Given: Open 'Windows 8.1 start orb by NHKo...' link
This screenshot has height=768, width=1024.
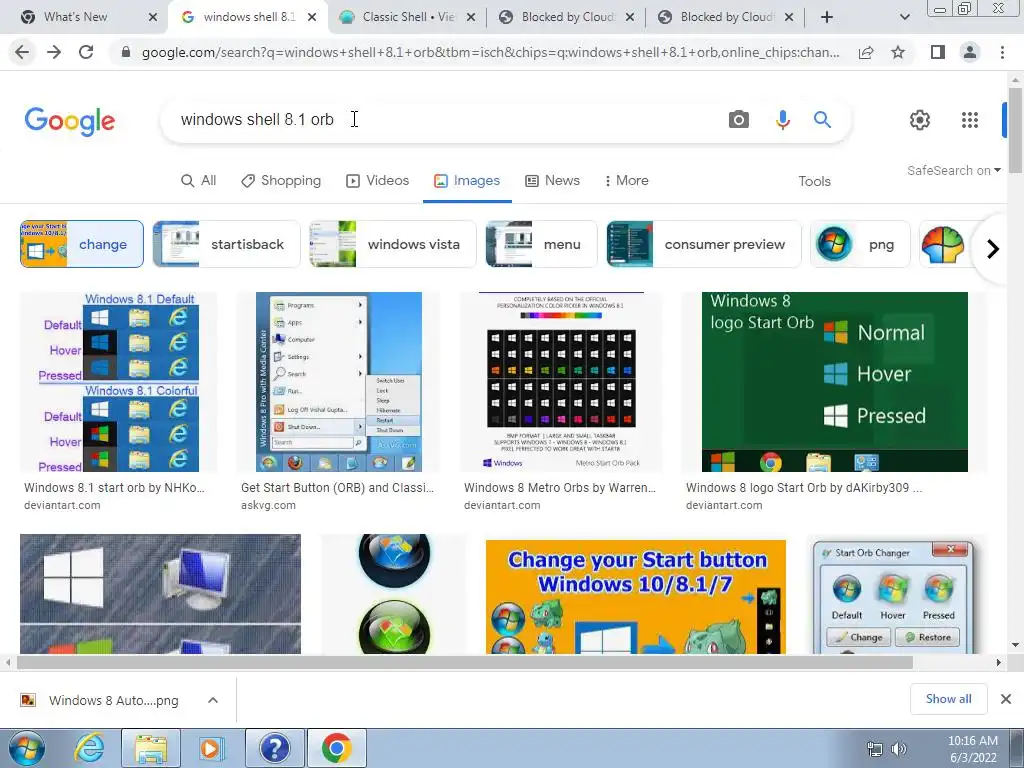Looking at the screenshot, I should [x=114, y=488].
